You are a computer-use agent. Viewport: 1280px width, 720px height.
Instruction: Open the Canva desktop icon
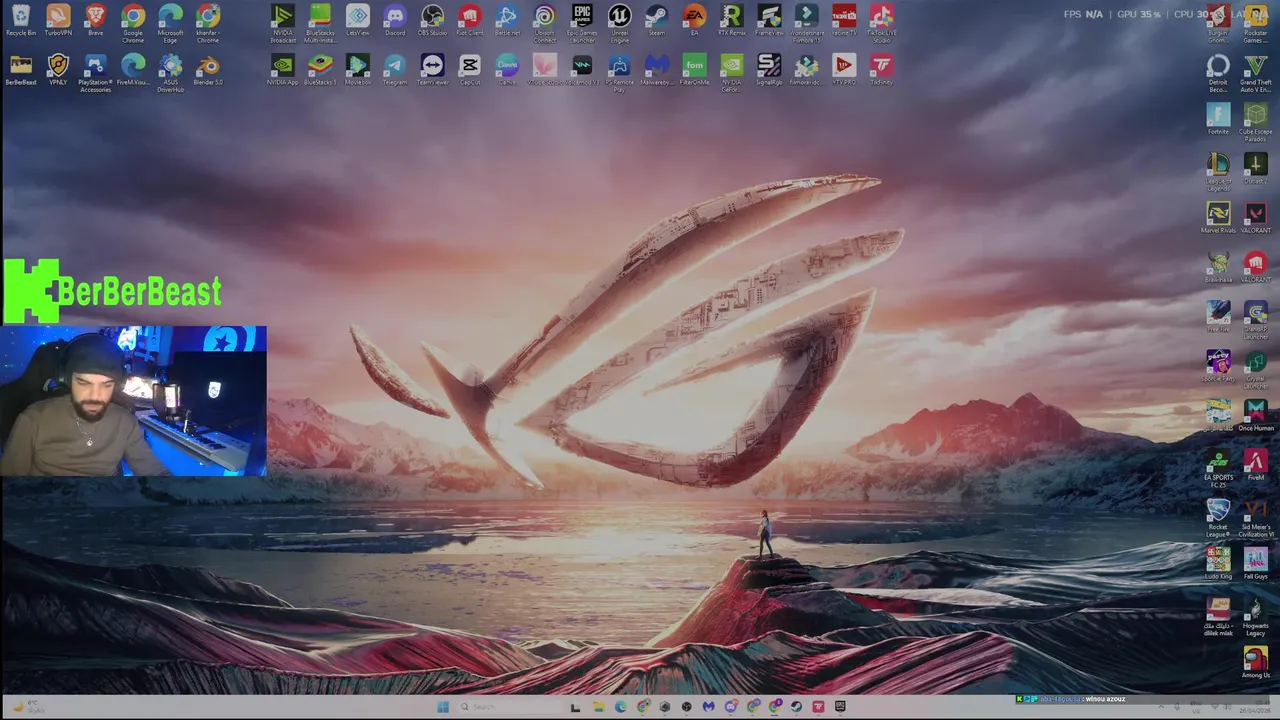[x=507, y=70]
